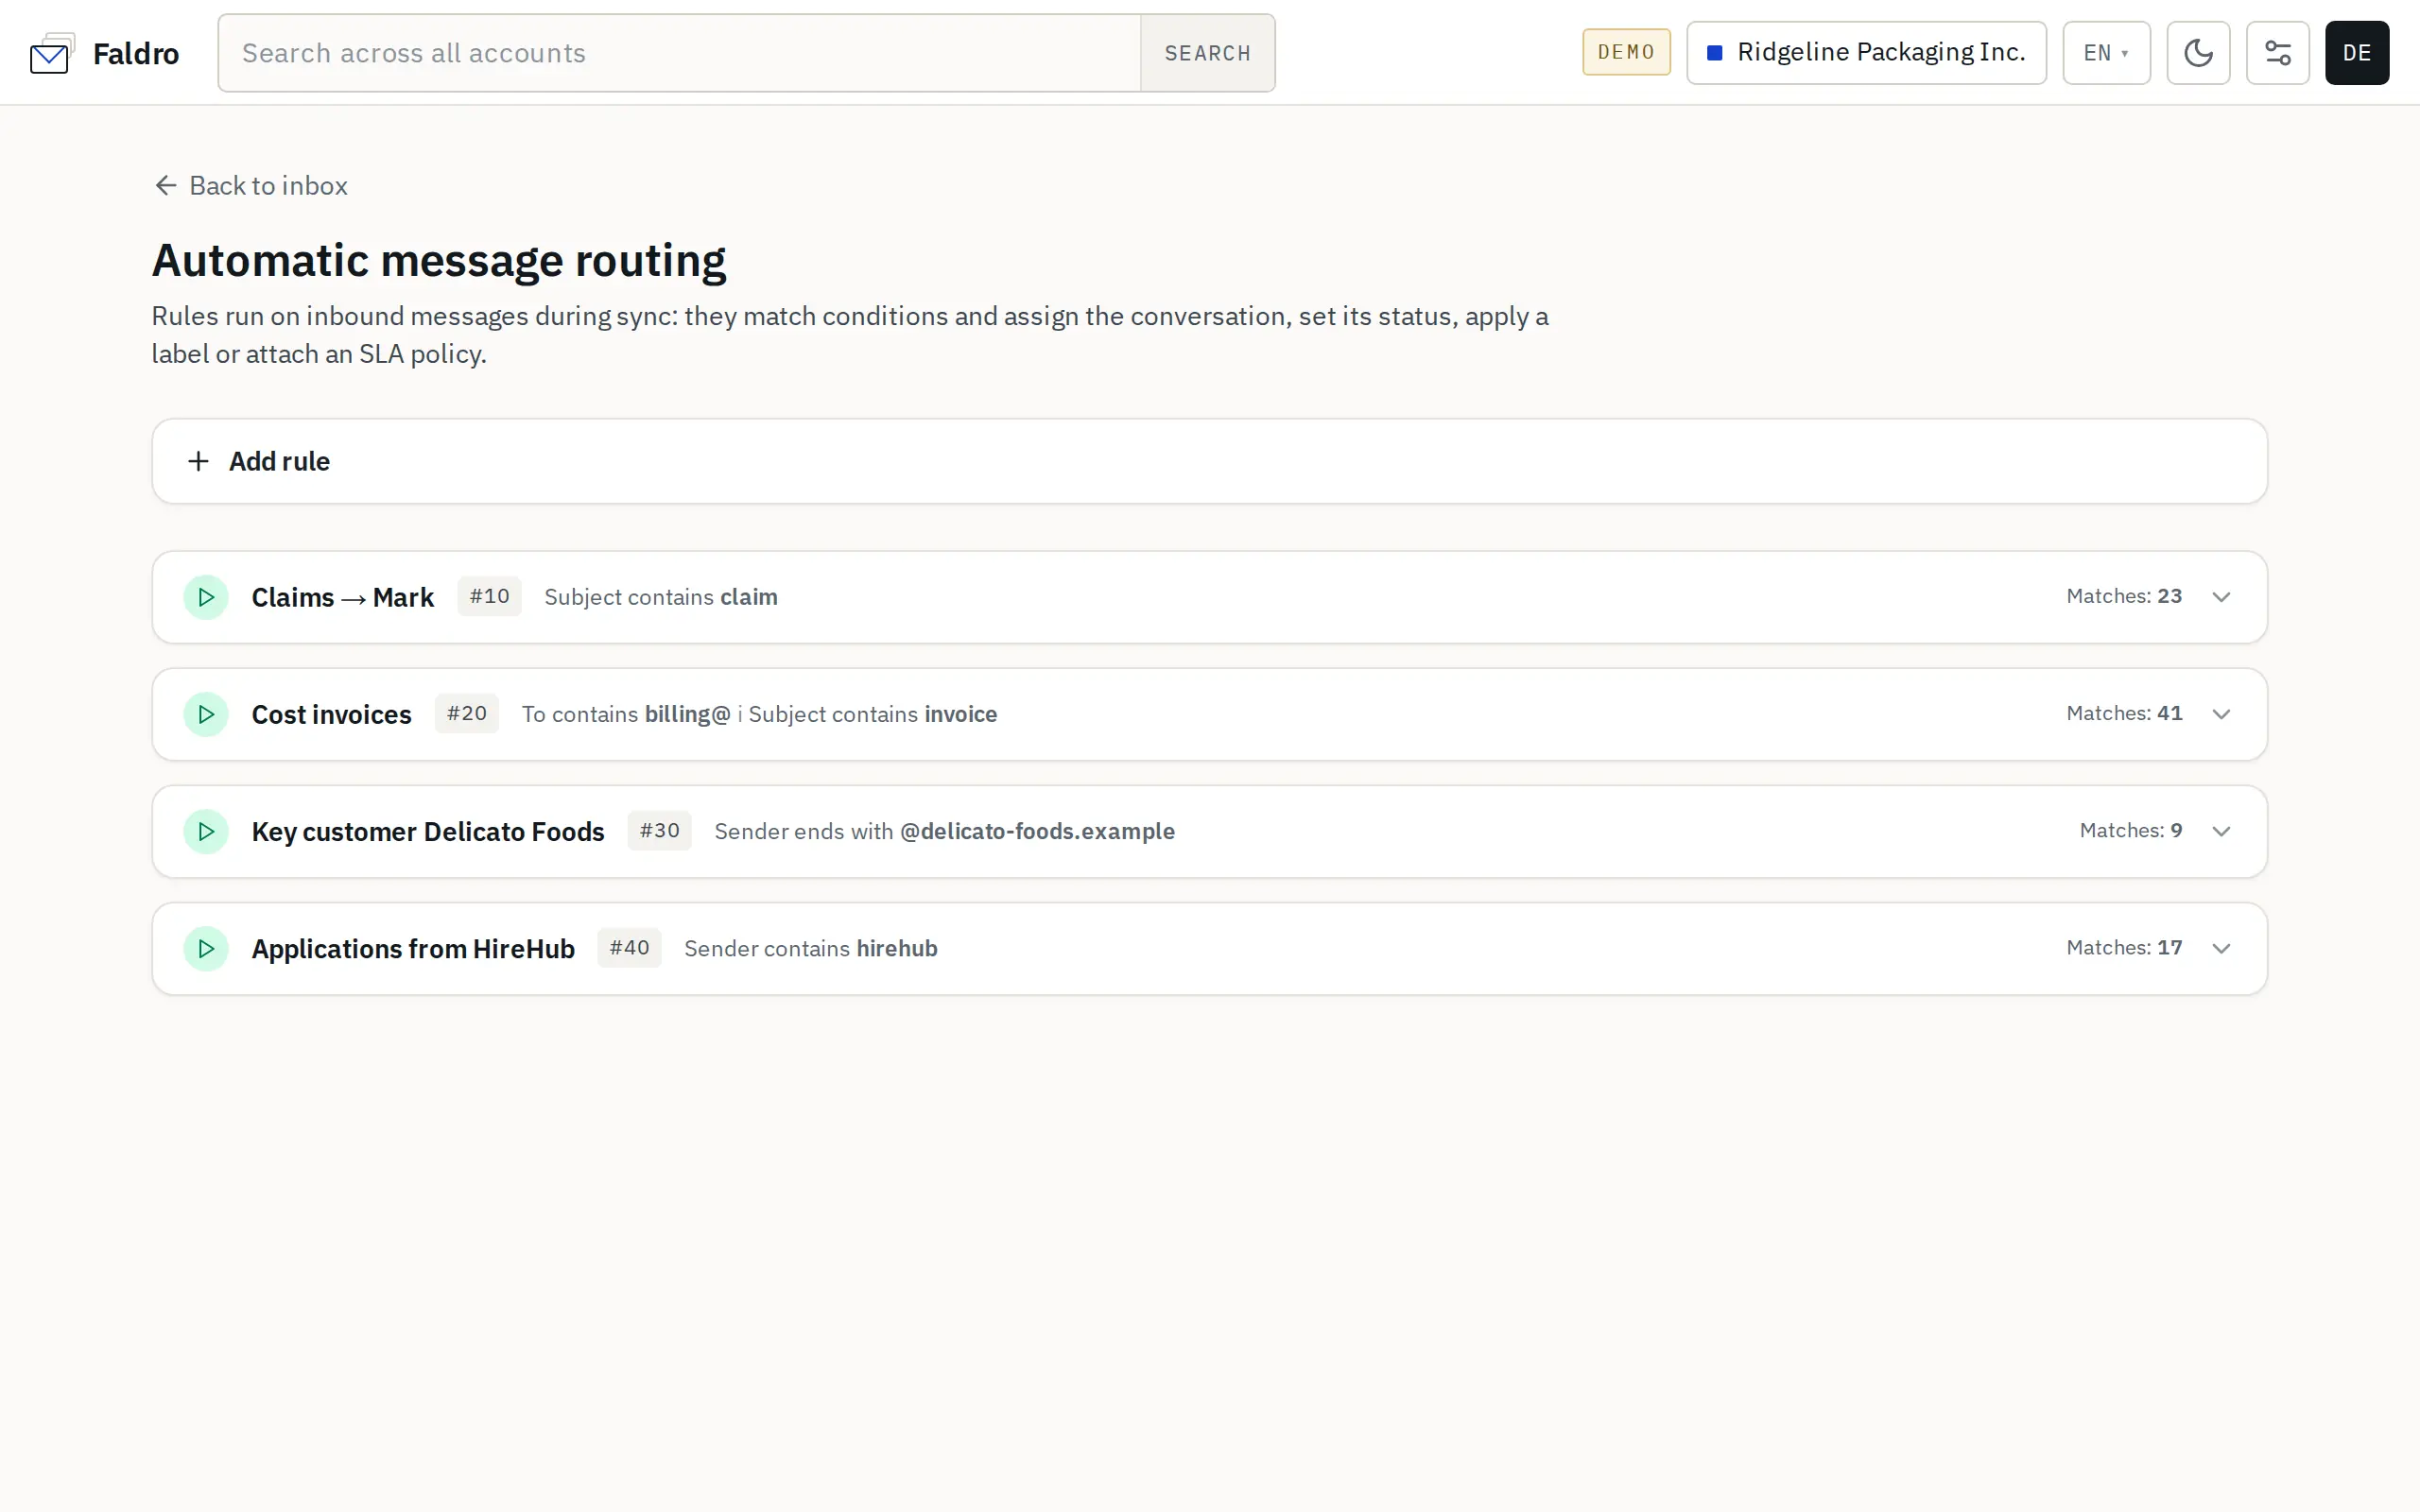Click the Claims → Mark rule title
Viewport: 2420px width, 1512px height.
[x=342, y=597]
